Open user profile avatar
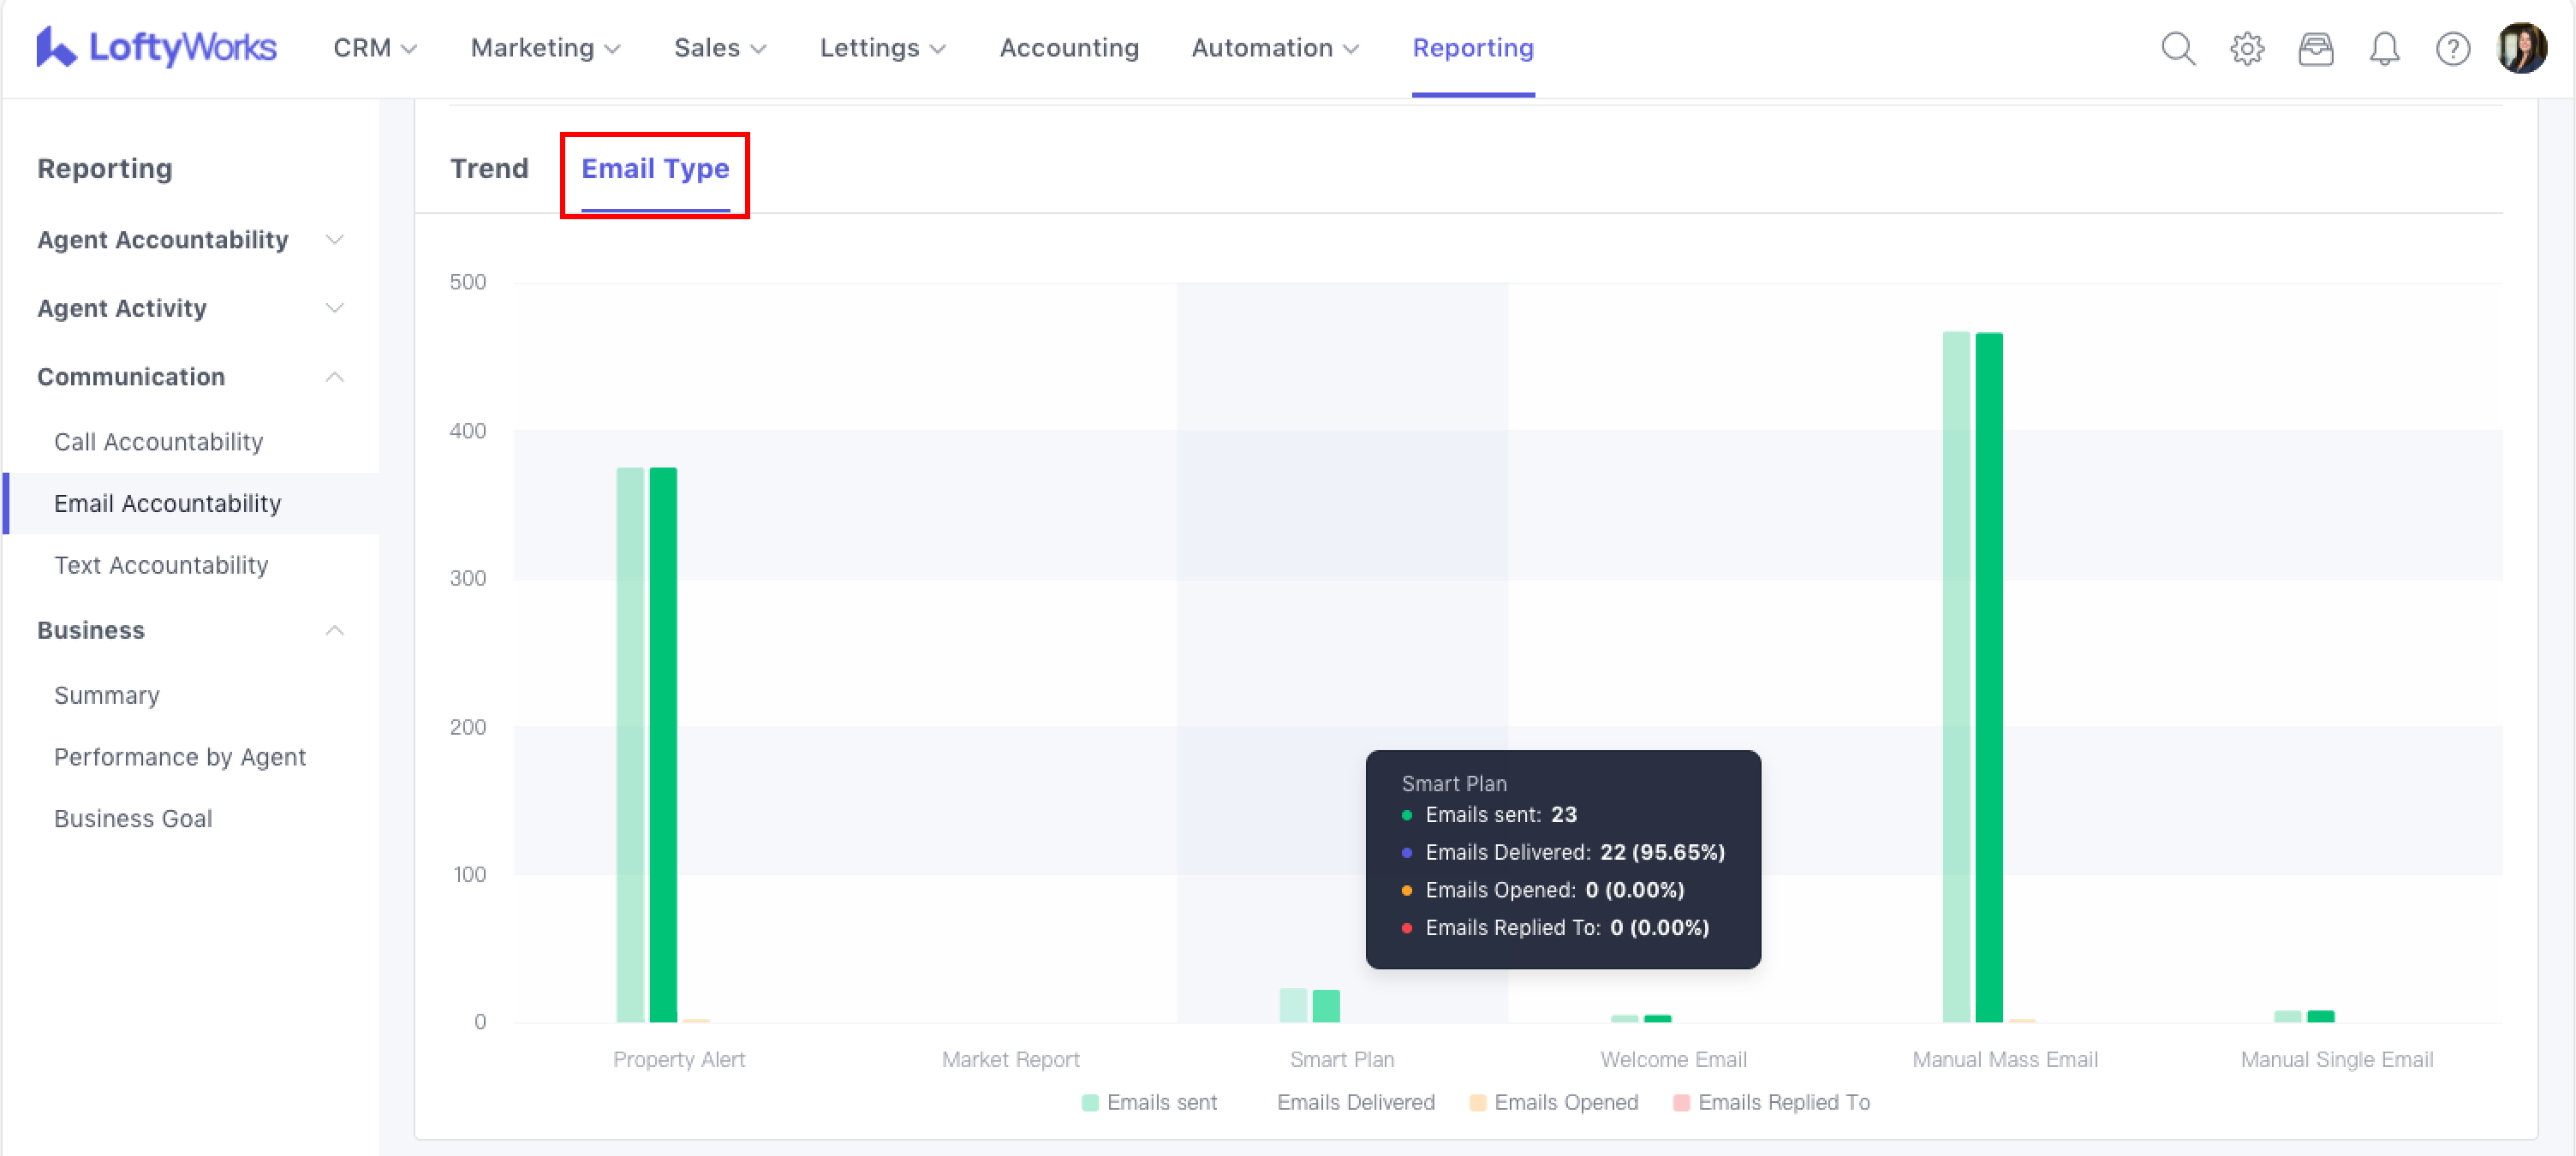The width and height of the screenshot is (2576, 1156). click(2521, 48)
